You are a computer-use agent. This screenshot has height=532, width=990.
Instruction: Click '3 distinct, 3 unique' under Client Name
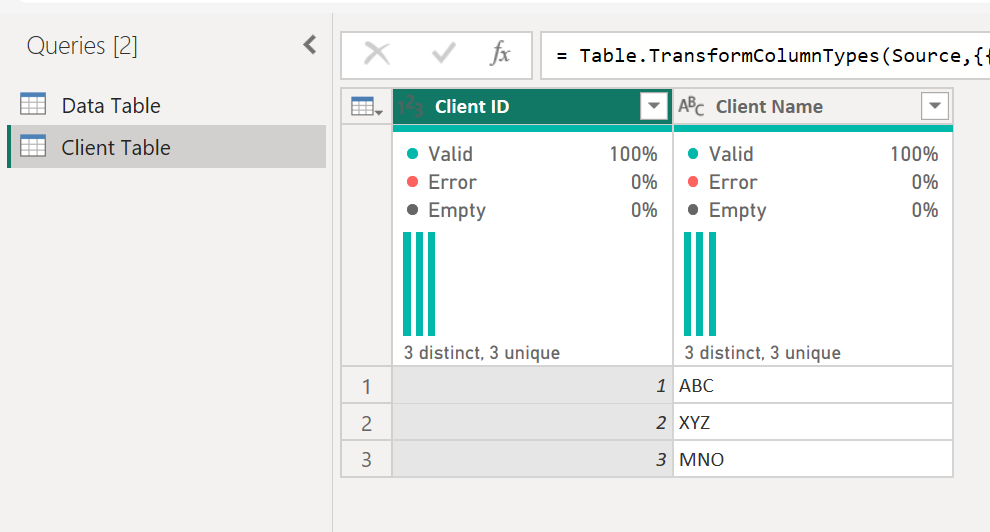point(762,353)
